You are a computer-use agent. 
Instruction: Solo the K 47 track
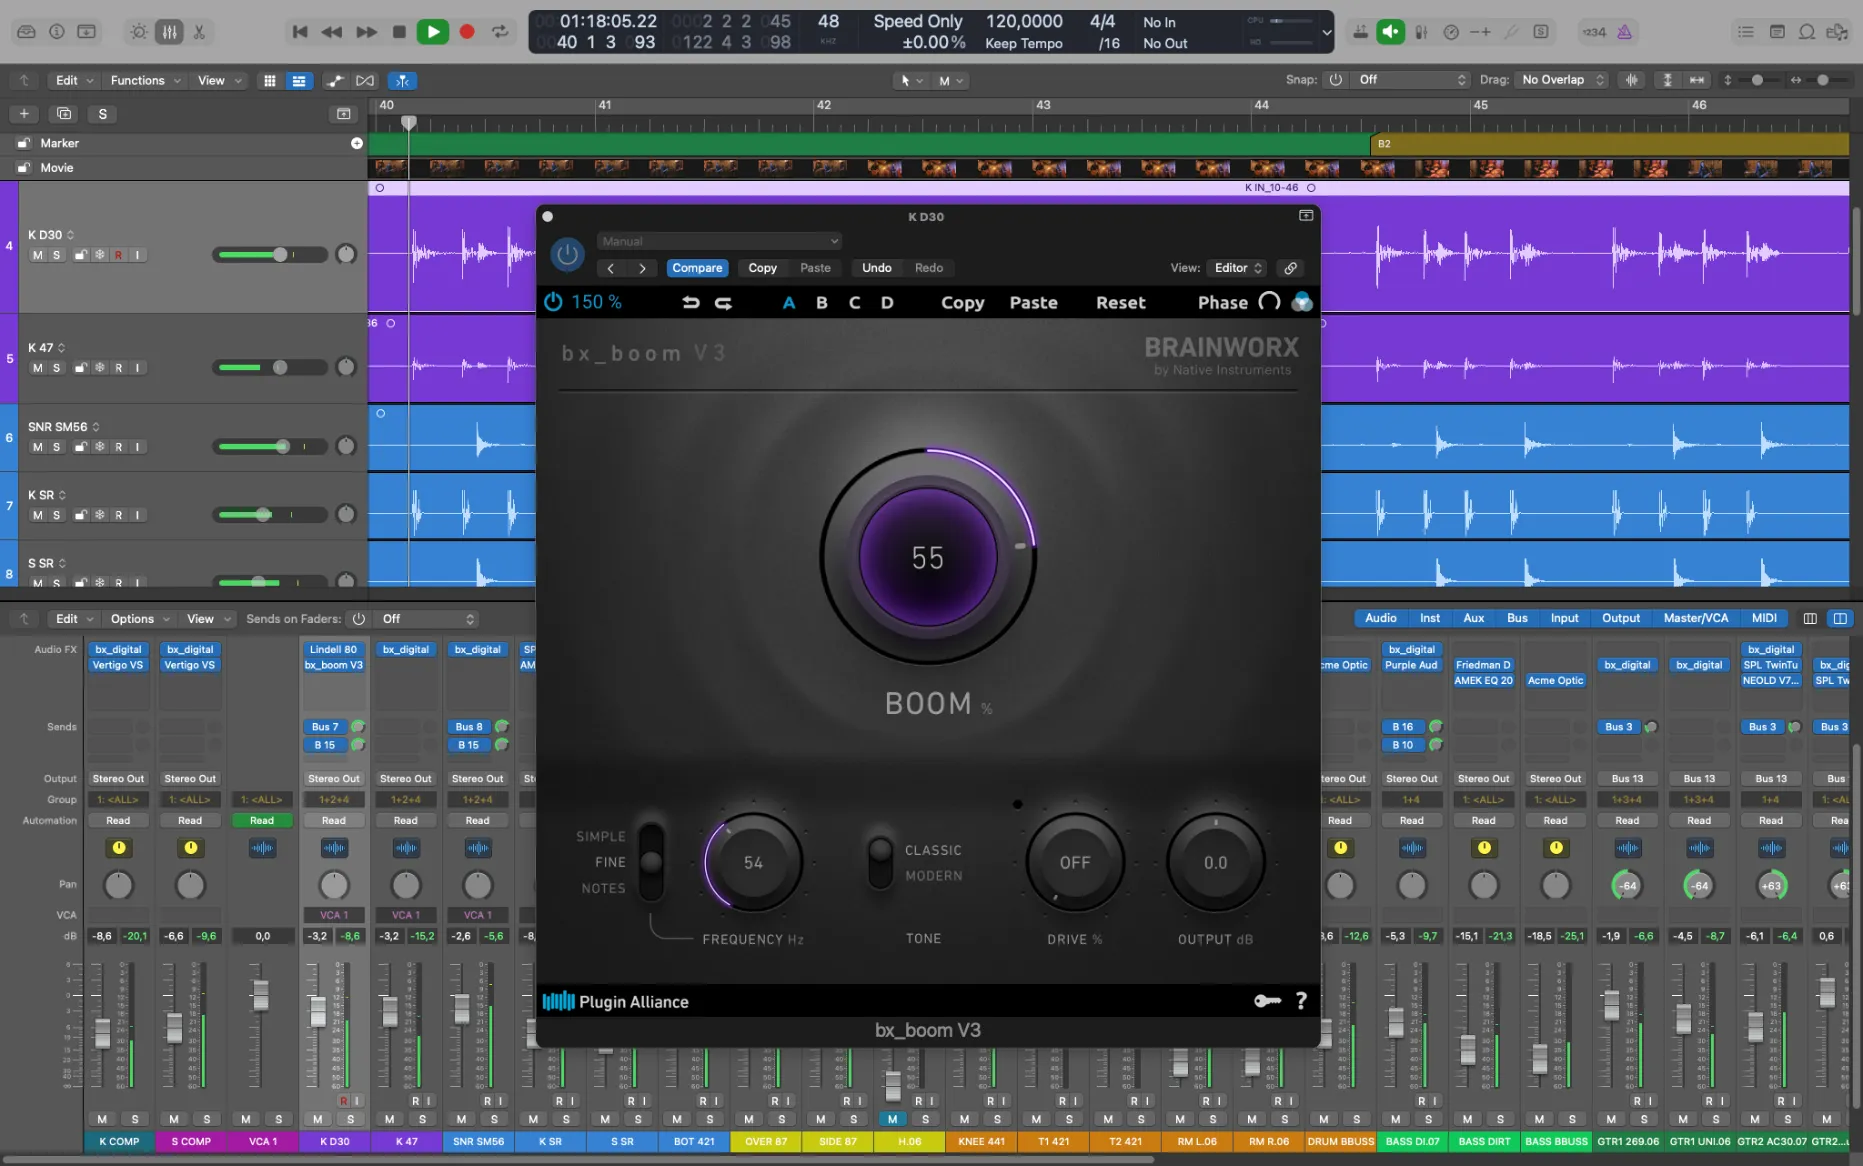point(57,368)
